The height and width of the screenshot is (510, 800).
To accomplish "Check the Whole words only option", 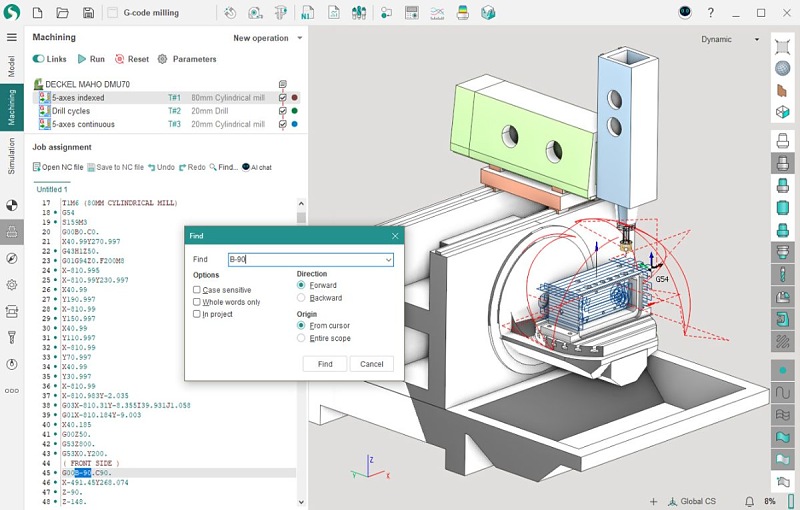I will click(197, 302).
